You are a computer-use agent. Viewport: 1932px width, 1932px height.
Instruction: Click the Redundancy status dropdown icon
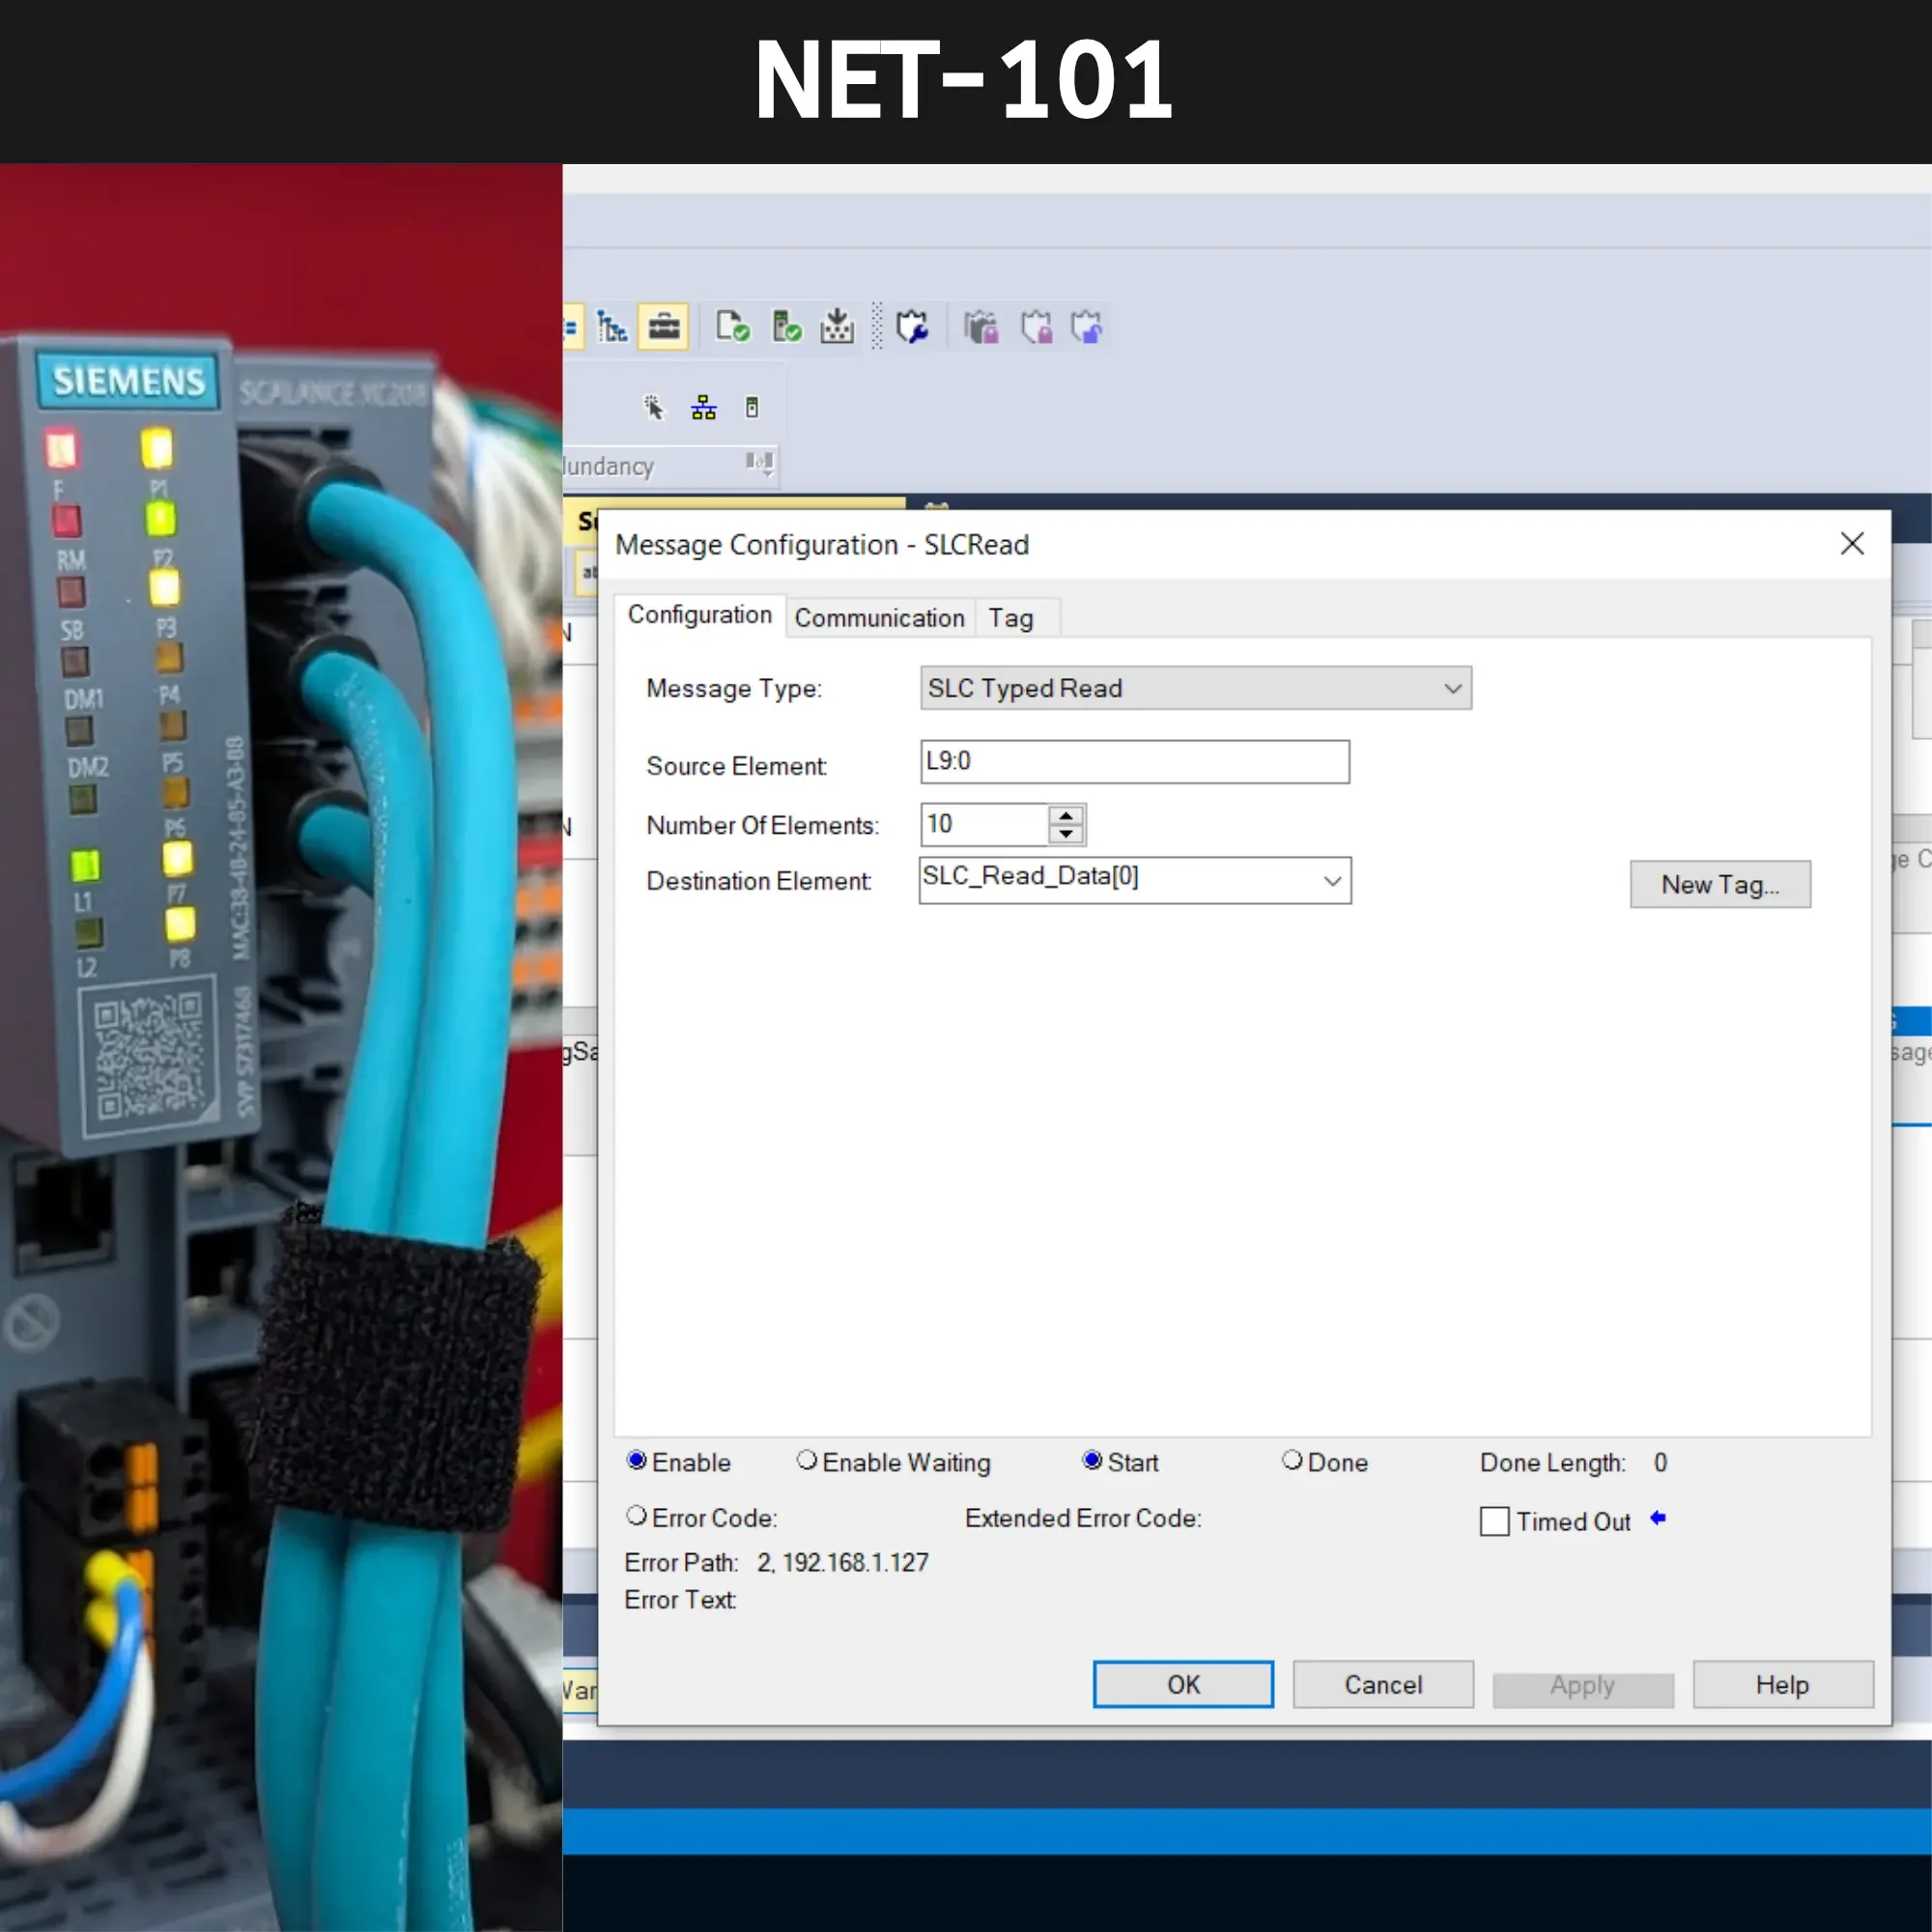click(x=760, y=463)
